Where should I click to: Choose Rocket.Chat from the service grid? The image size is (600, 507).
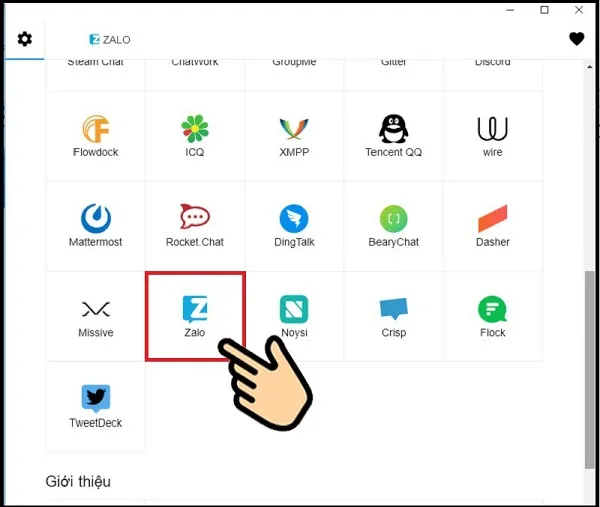coord(195,219)
